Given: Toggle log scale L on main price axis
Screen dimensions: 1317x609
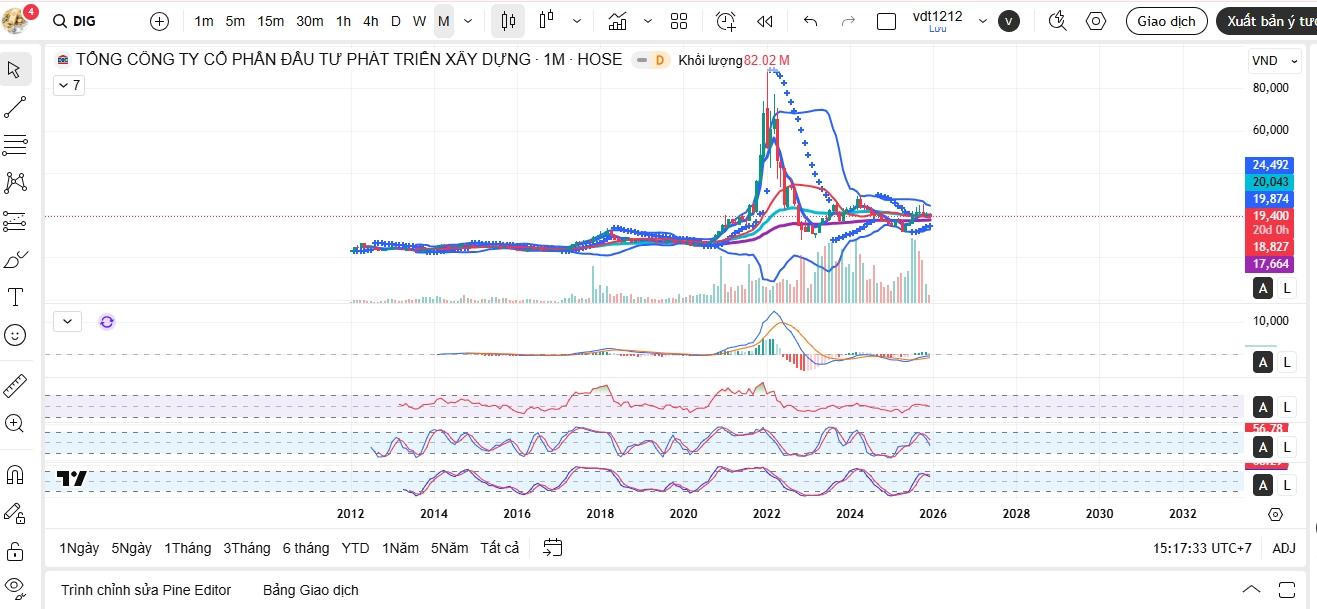Looking at the screenshot, I should pyautogui.click(x=1287, y=288).
